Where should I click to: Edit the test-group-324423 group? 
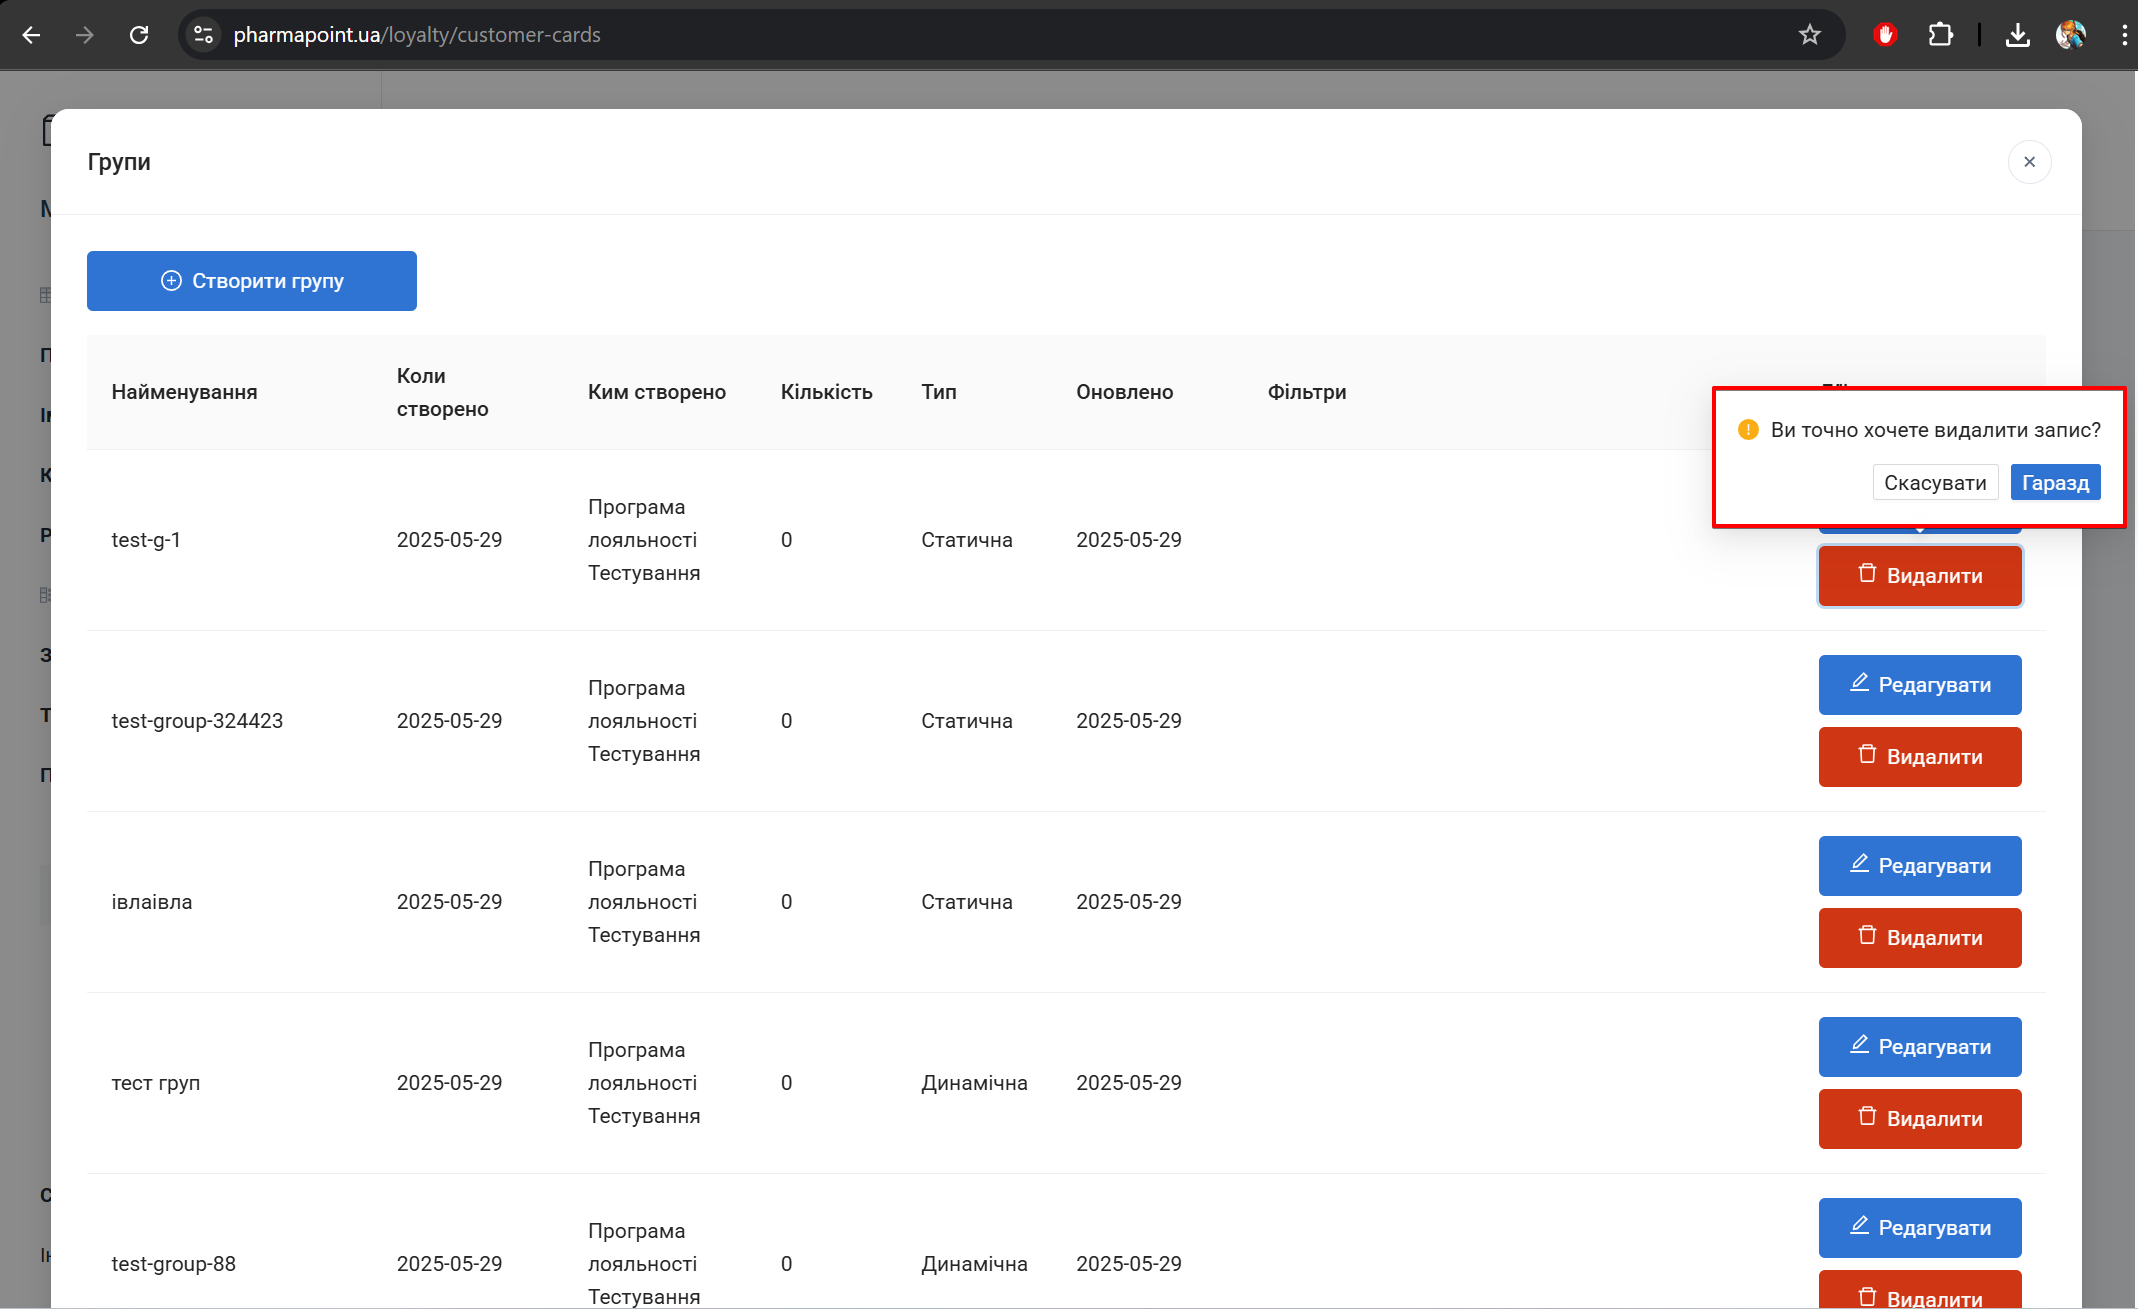pos(1920,685)
